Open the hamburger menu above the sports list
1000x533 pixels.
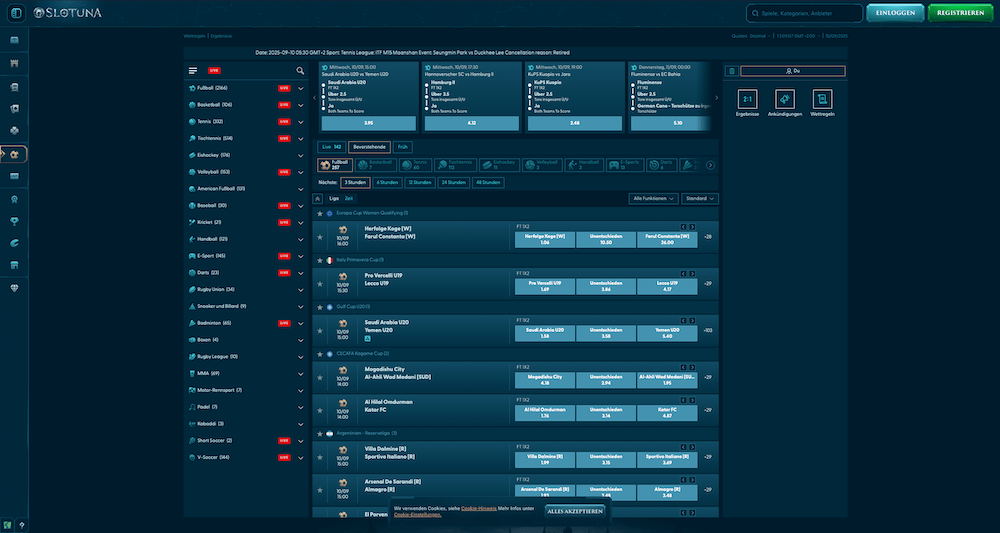coord(193,71)
